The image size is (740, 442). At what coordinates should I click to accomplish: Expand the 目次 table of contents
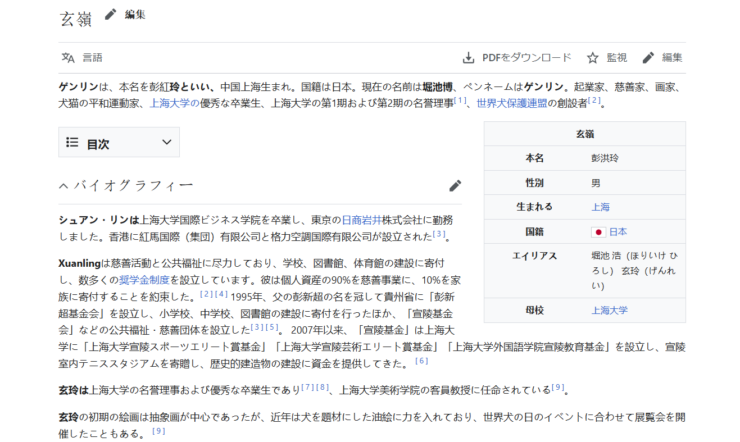(119, 143)
